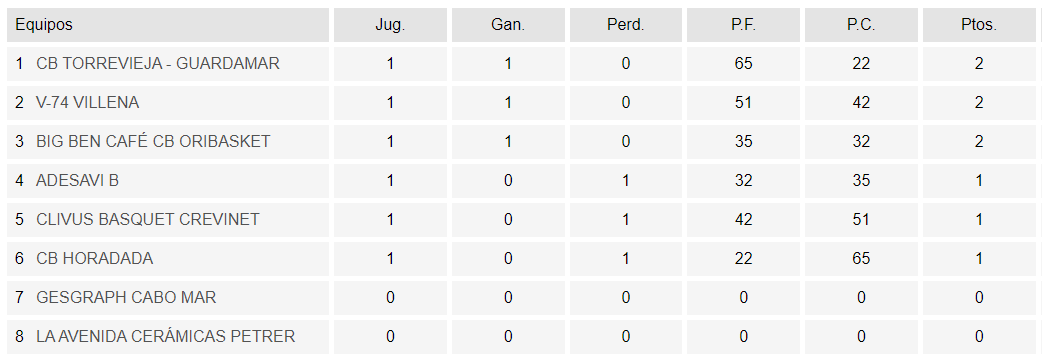Click the Gan. column header

coord(508,25)
